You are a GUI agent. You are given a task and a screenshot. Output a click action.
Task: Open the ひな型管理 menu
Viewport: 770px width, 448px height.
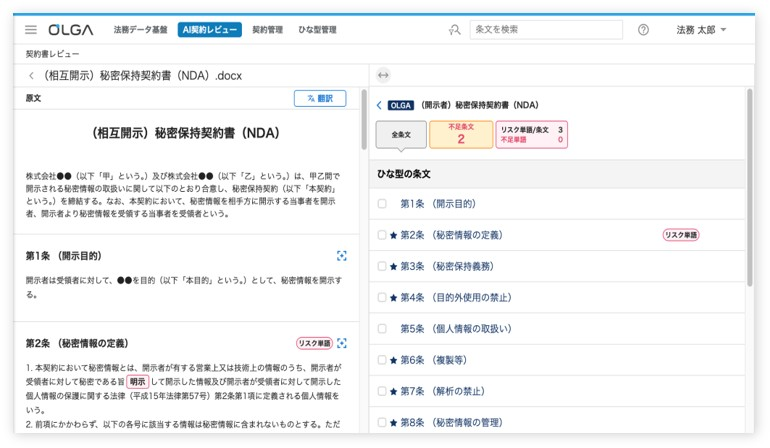point(317,30)
